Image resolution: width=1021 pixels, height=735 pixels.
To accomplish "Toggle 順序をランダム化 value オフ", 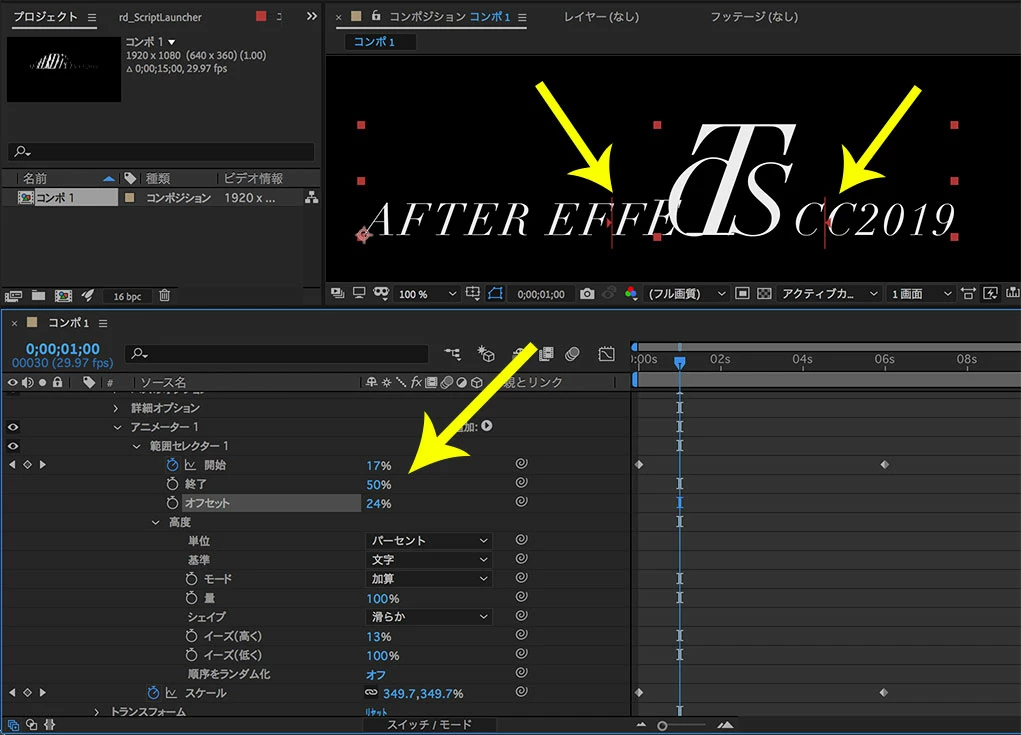I will (x=376, y=674).
